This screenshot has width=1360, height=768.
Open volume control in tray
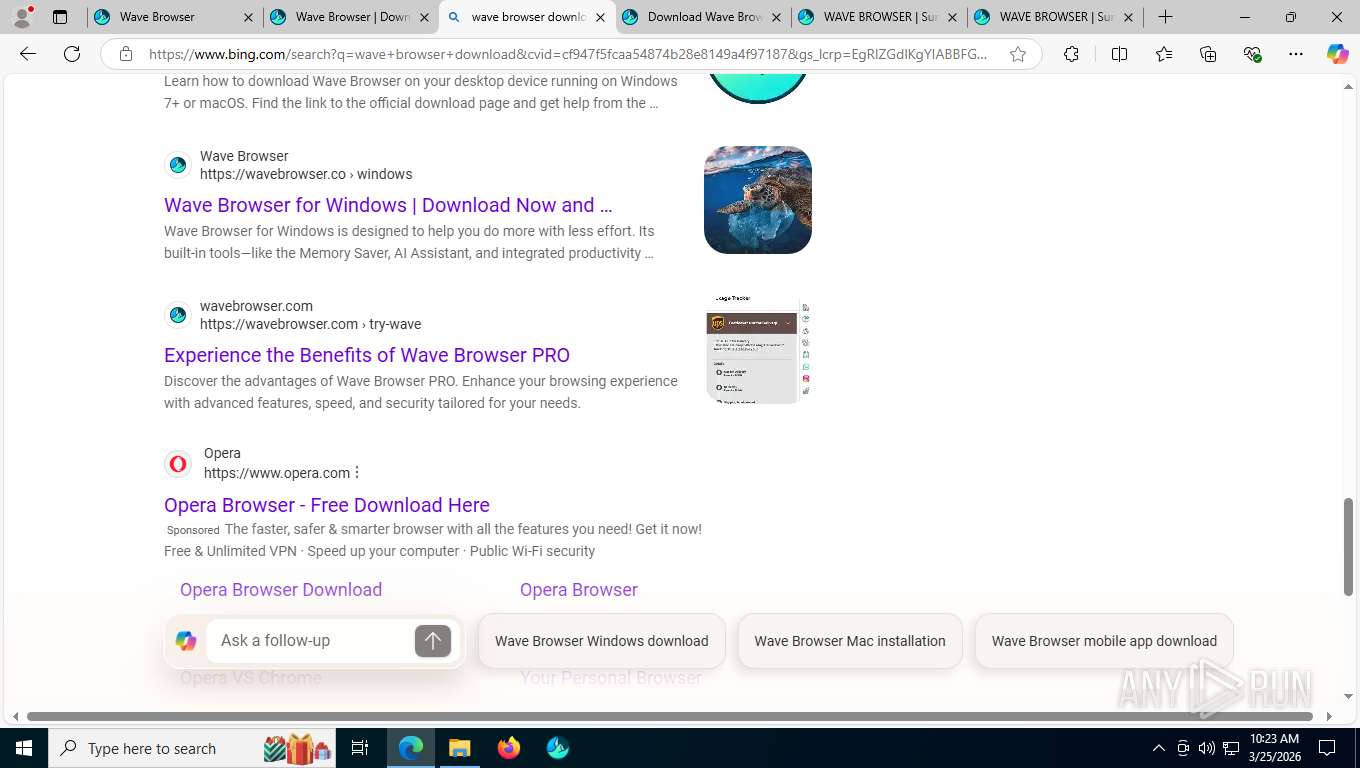click(x=1206, y=748)
